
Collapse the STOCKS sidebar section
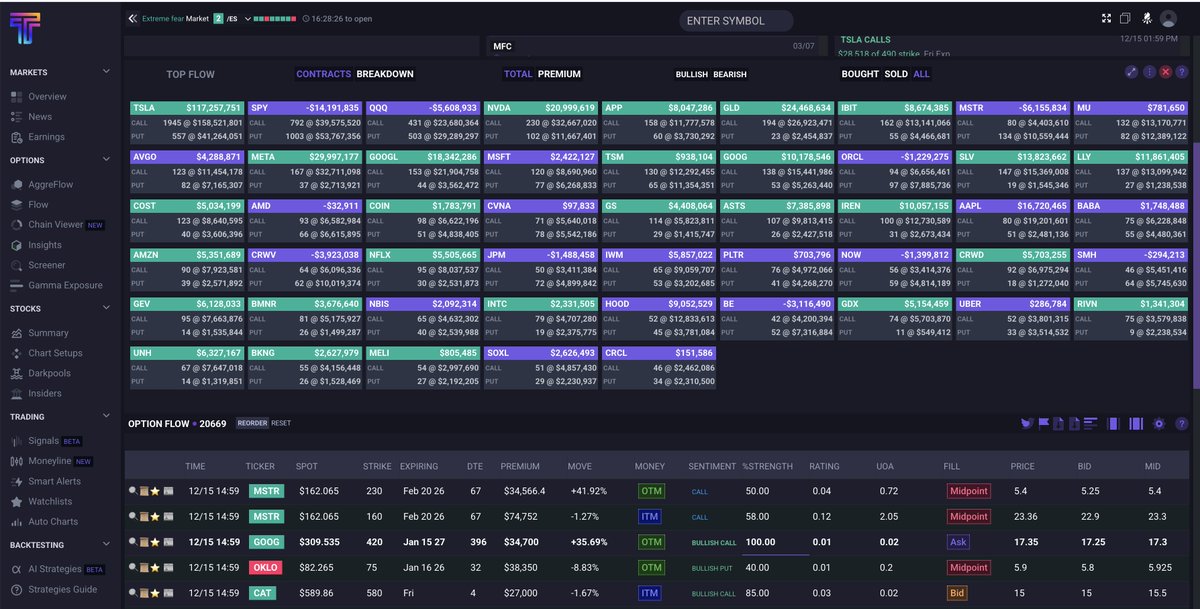(x=106, y=309)
